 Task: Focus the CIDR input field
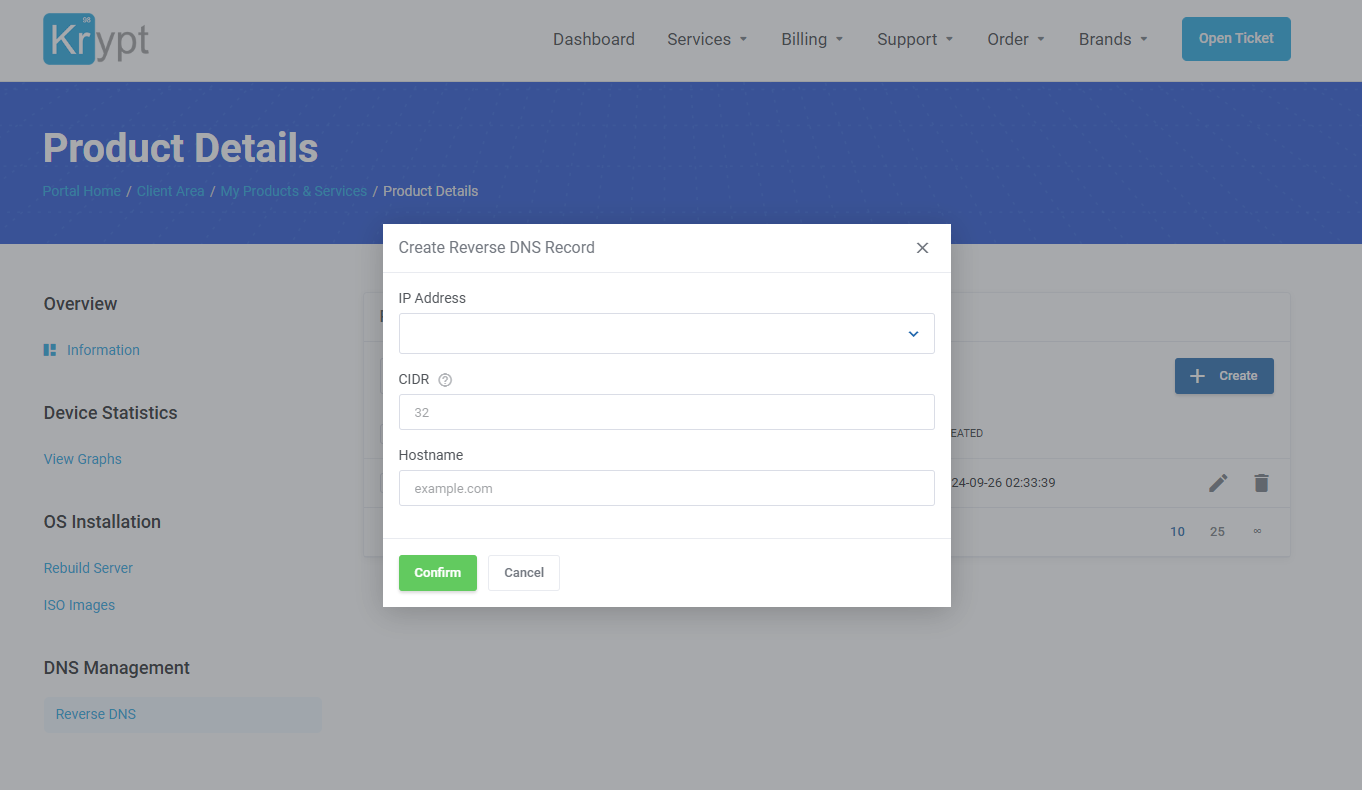(x=666, y=412)
